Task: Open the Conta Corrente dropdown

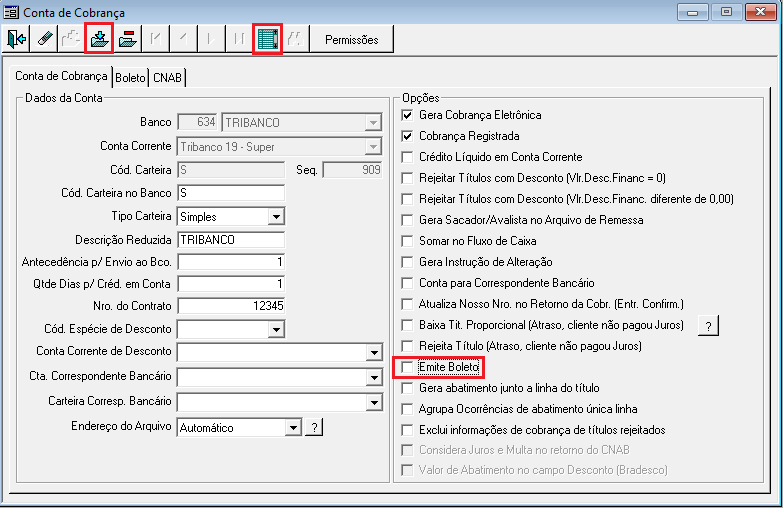Action: [373, 146]
